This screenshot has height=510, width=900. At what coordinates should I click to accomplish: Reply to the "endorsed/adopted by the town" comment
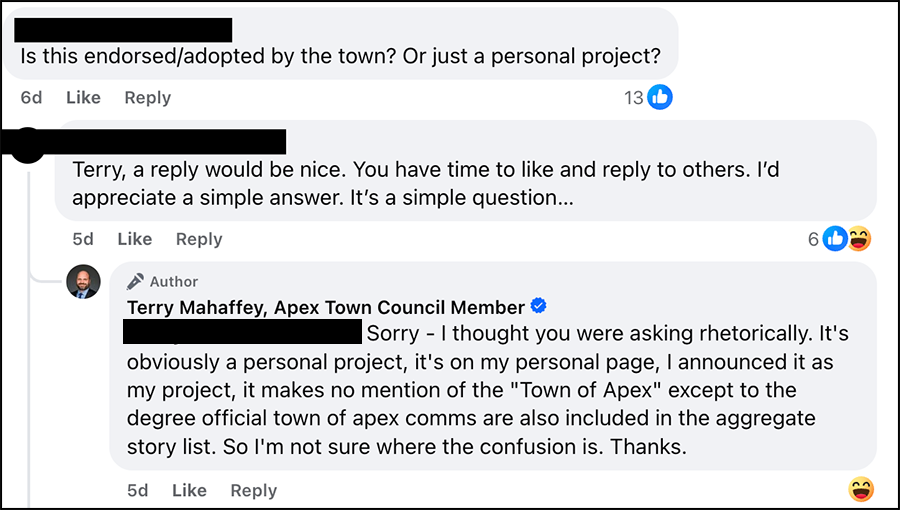pos(147,98)
